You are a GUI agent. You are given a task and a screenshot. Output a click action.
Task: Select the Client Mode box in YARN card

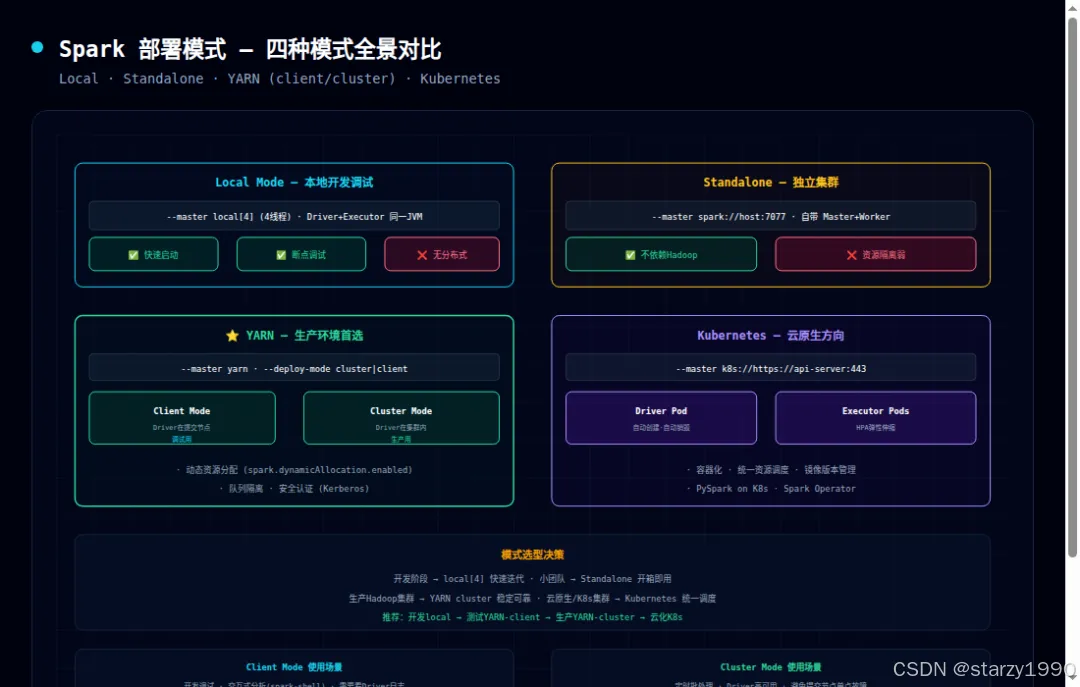click(182, 418)
